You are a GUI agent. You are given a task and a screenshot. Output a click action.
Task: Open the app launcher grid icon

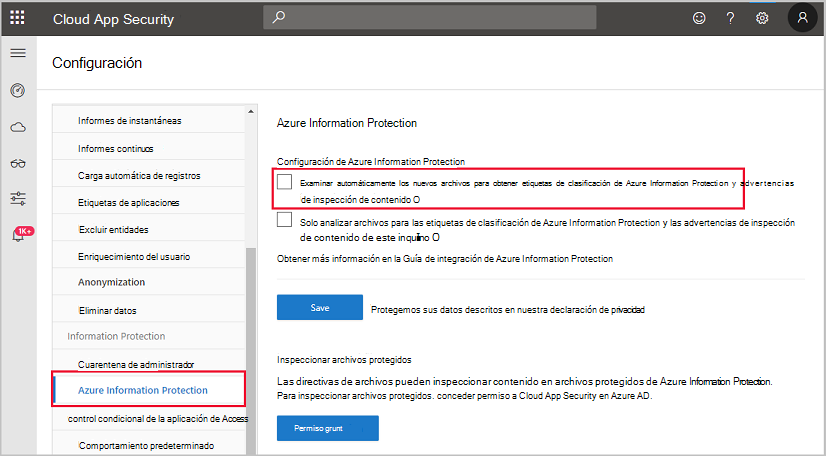point(17,18)
